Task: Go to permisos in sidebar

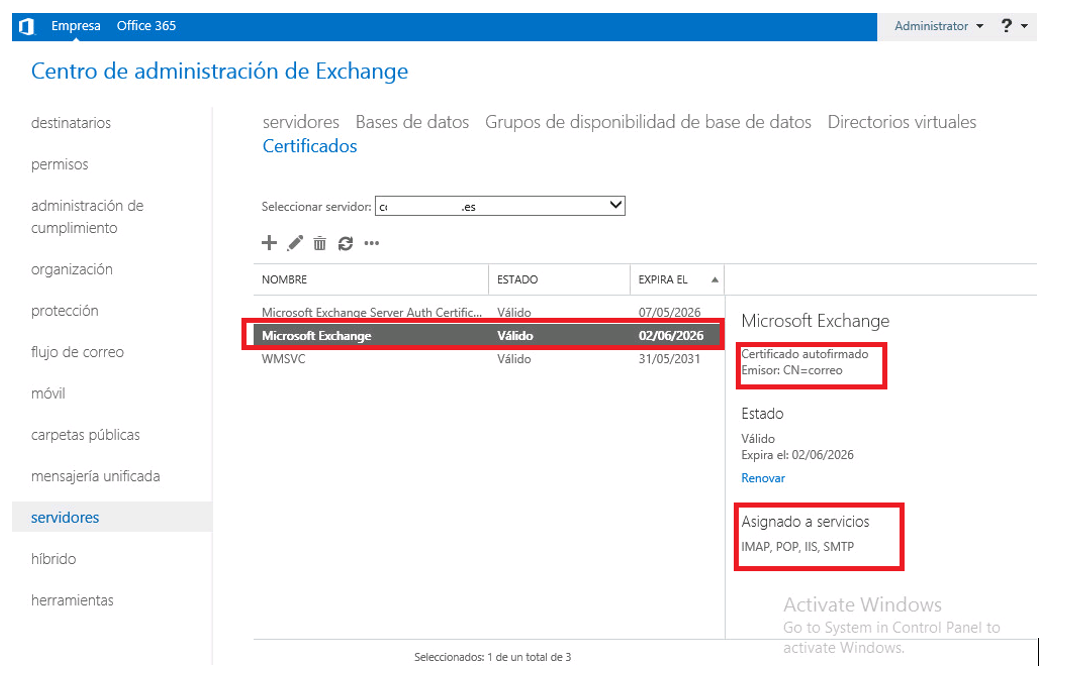Action: click(x=59, y=165)
